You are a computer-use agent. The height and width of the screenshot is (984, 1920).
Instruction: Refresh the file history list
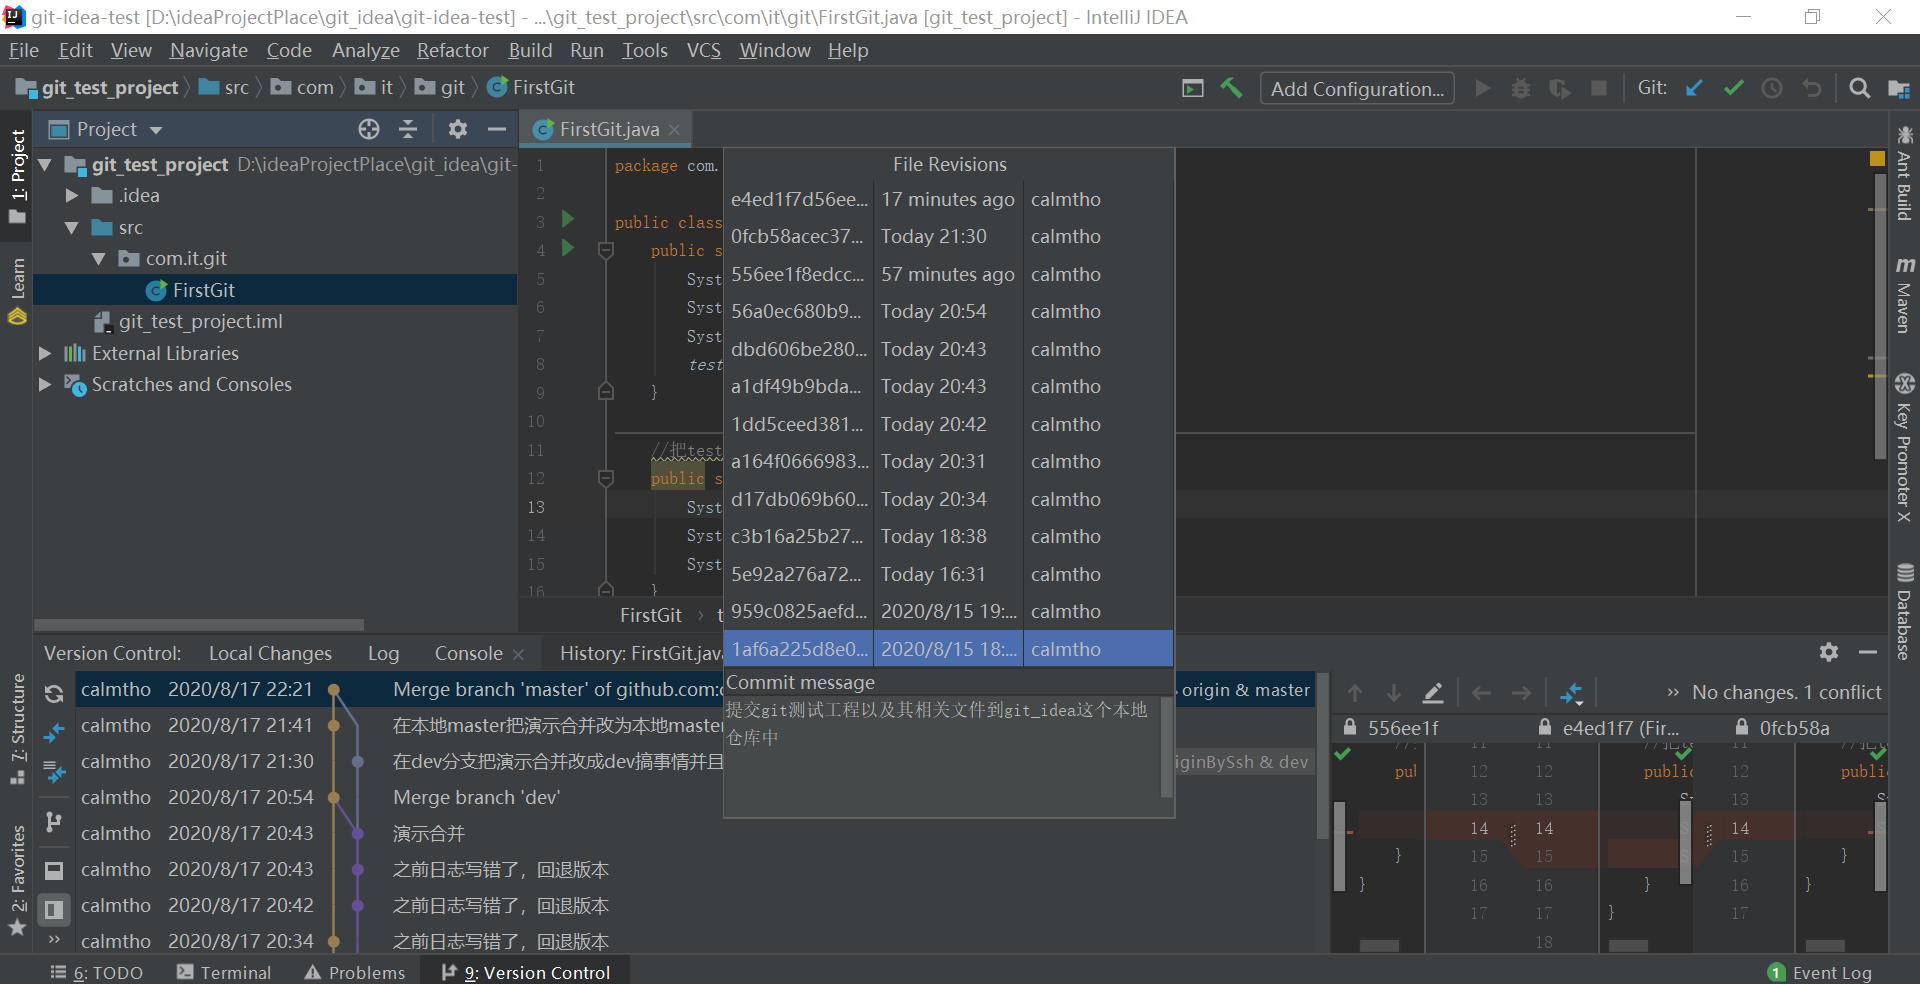click(x=54, y=693)
